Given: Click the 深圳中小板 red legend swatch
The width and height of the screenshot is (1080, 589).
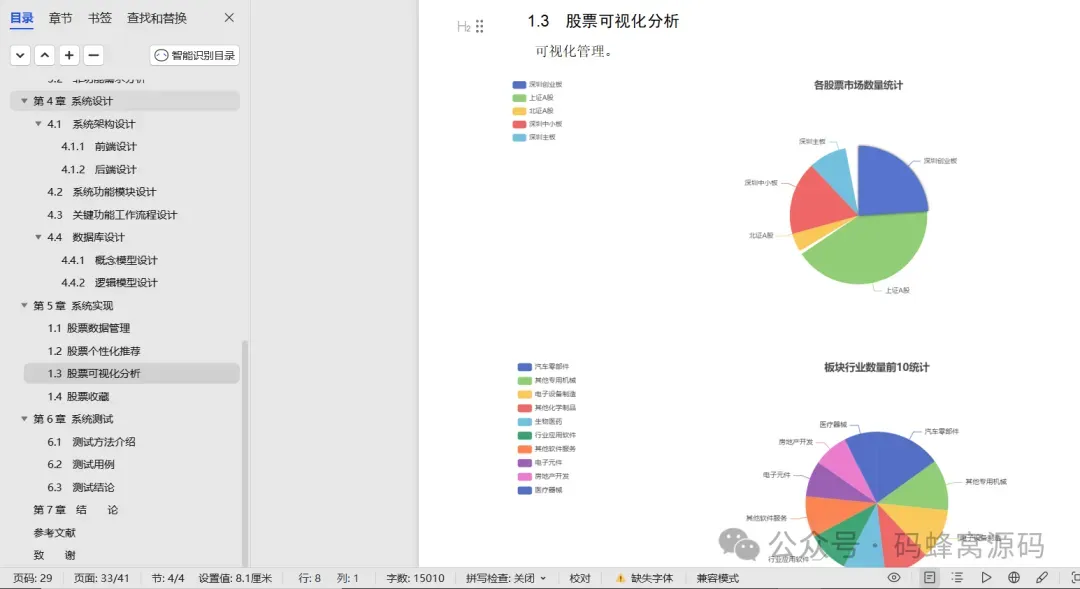Looking at the screenshot, I should [x=519, y=124].
